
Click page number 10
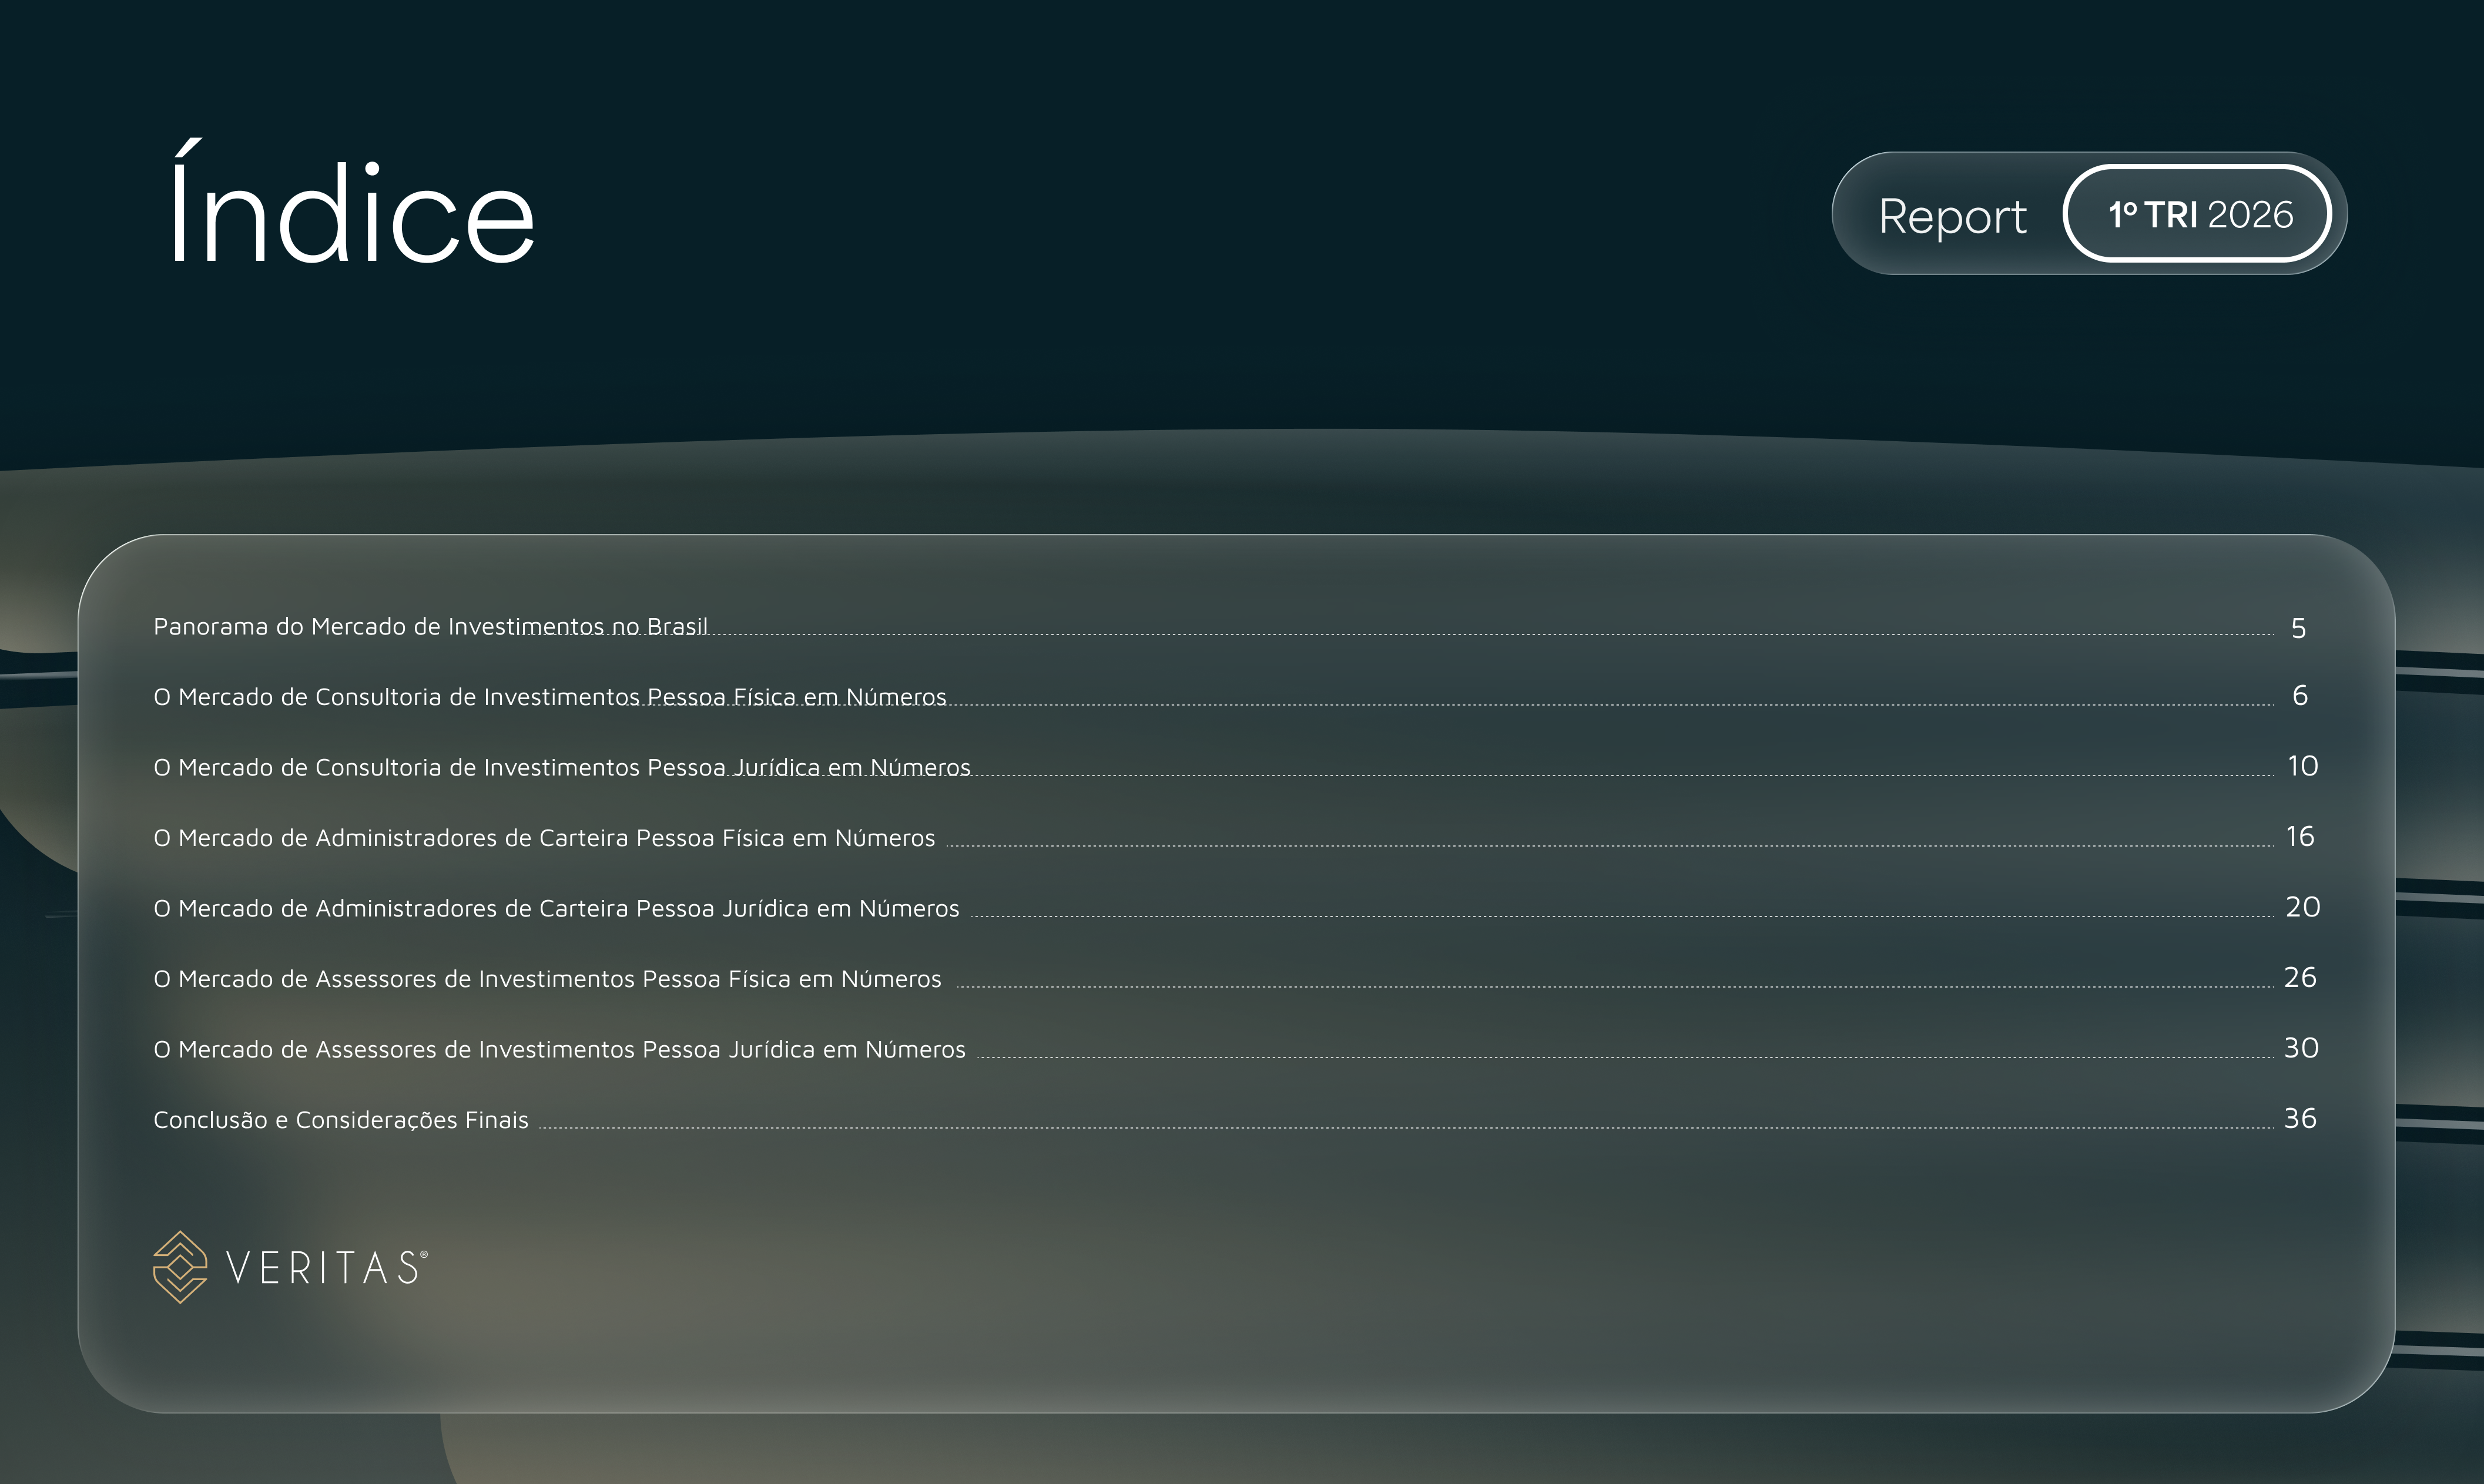(x=2302, y=766)
